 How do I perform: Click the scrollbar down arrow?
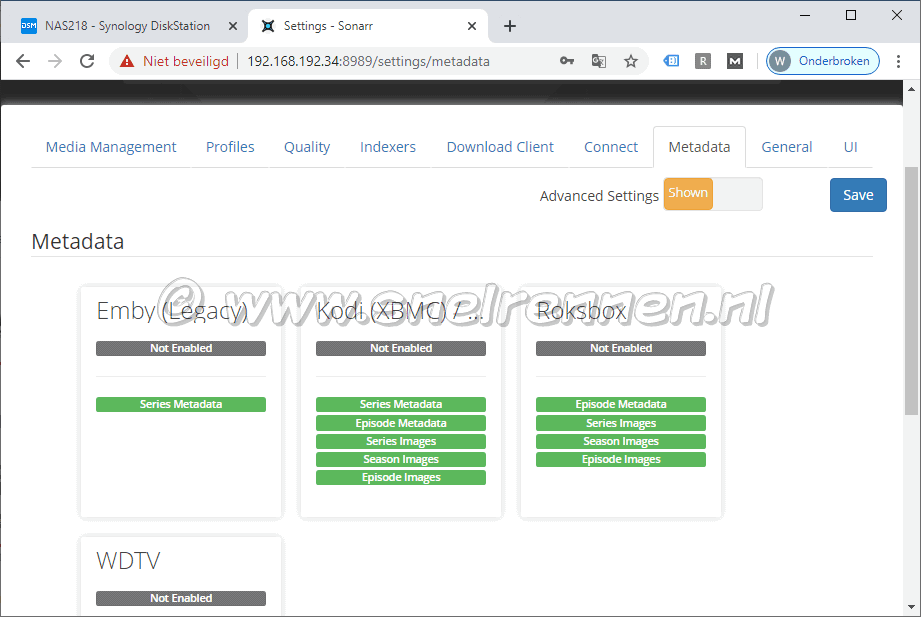(x=911, y=607)
